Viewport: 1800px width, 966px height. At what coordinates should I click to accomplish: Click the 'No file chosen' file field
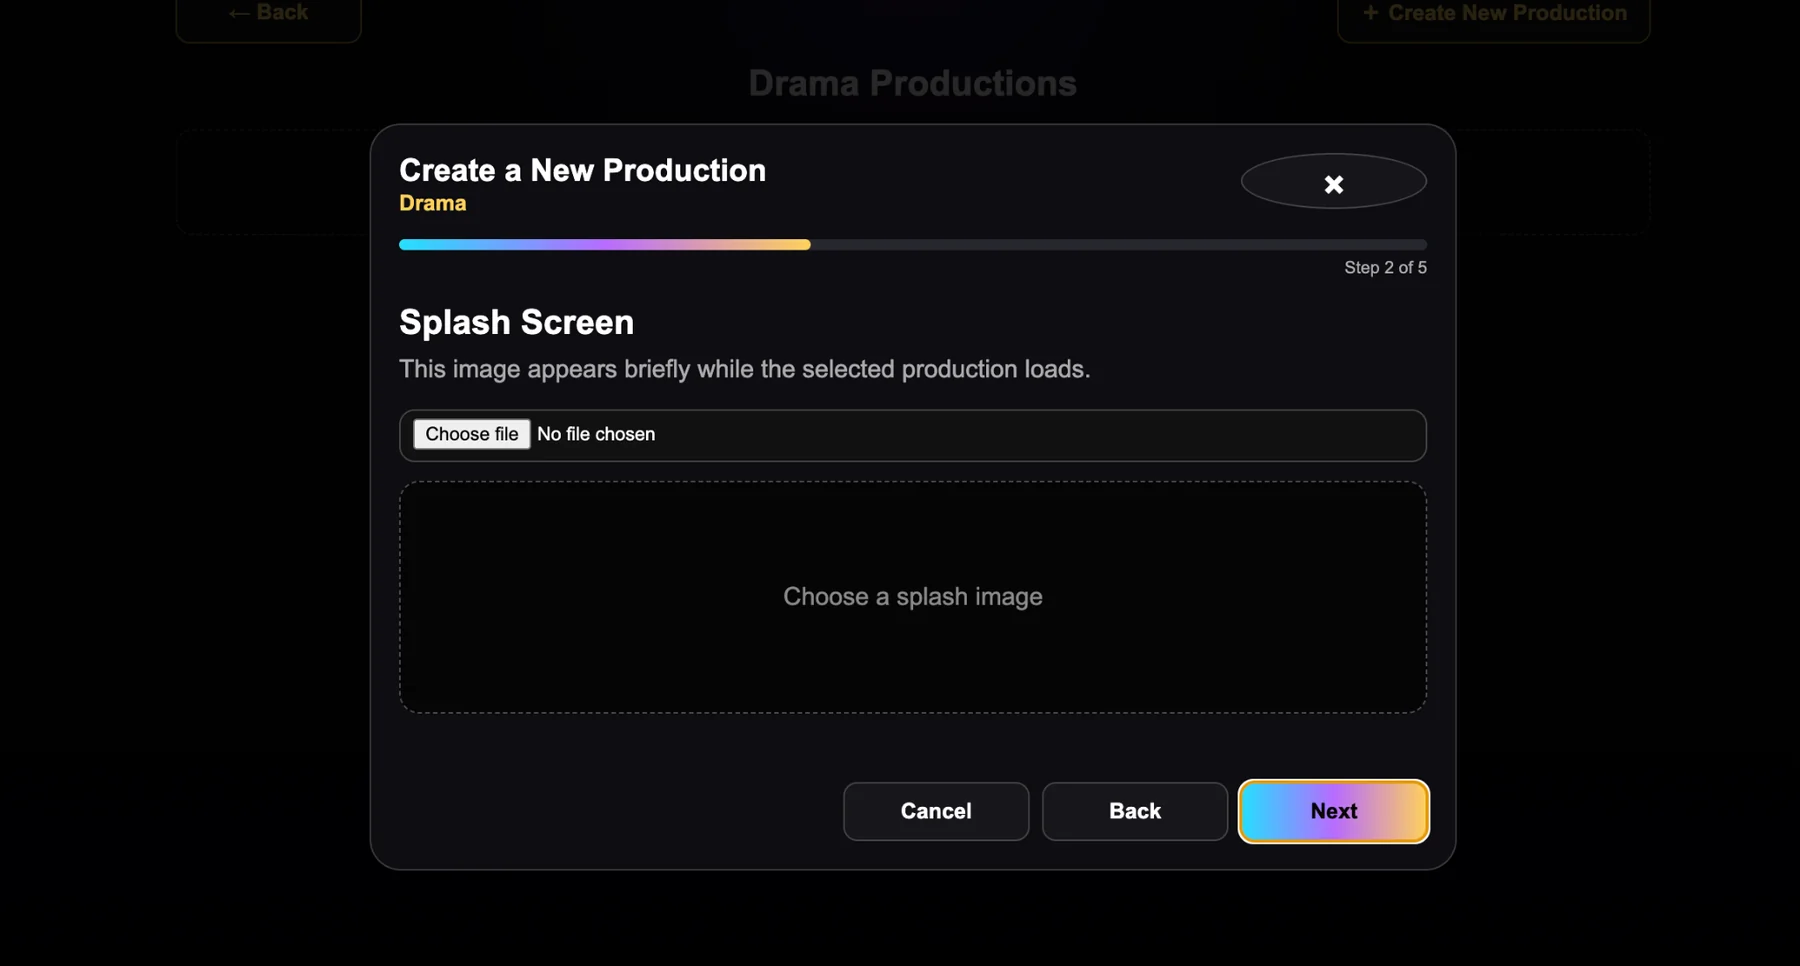click(x=912, y=435)
